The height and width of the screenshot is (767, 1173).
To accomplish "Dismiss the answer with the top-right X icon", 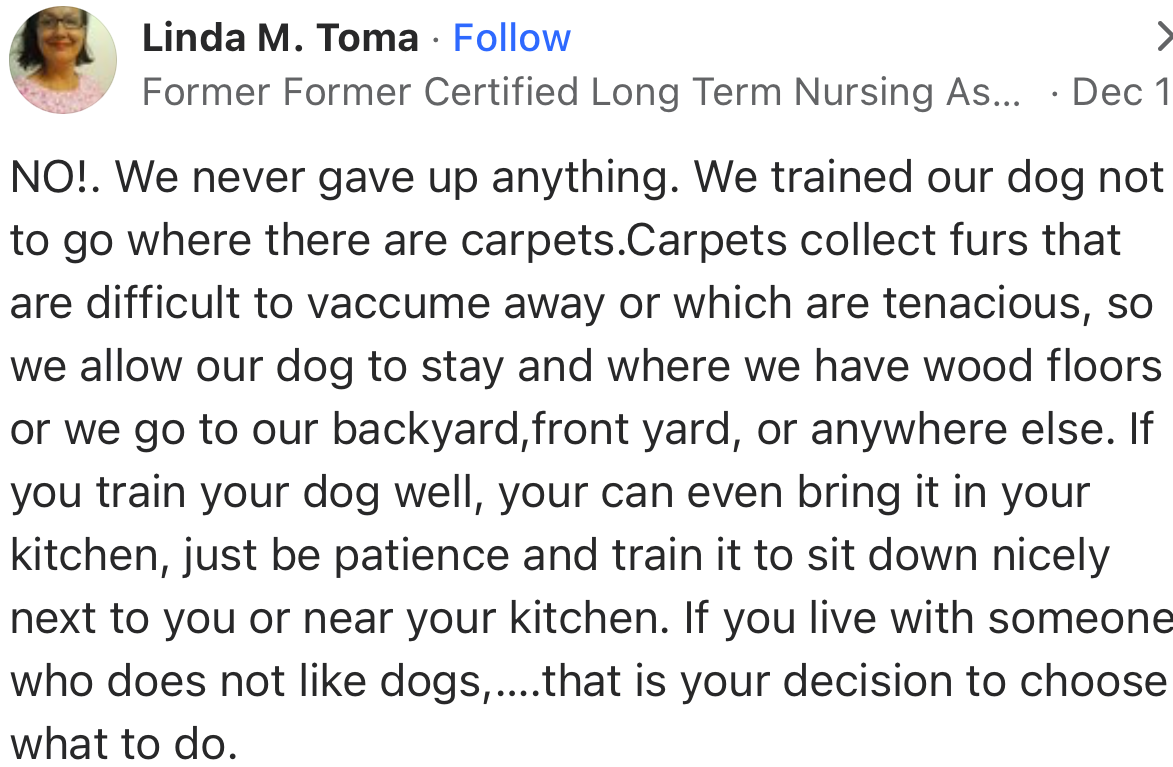I will (x=1164, y=38).
